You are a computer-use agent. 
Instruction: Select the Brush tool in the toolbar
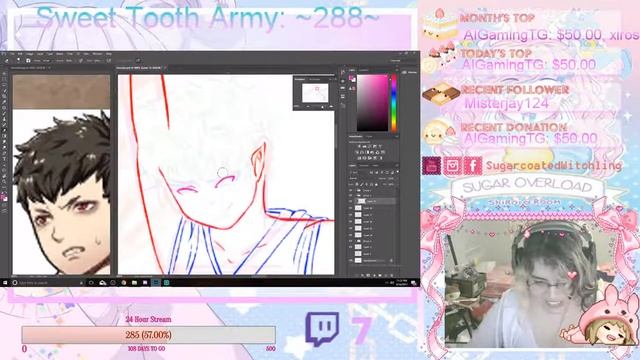click(x=4, y=113)
